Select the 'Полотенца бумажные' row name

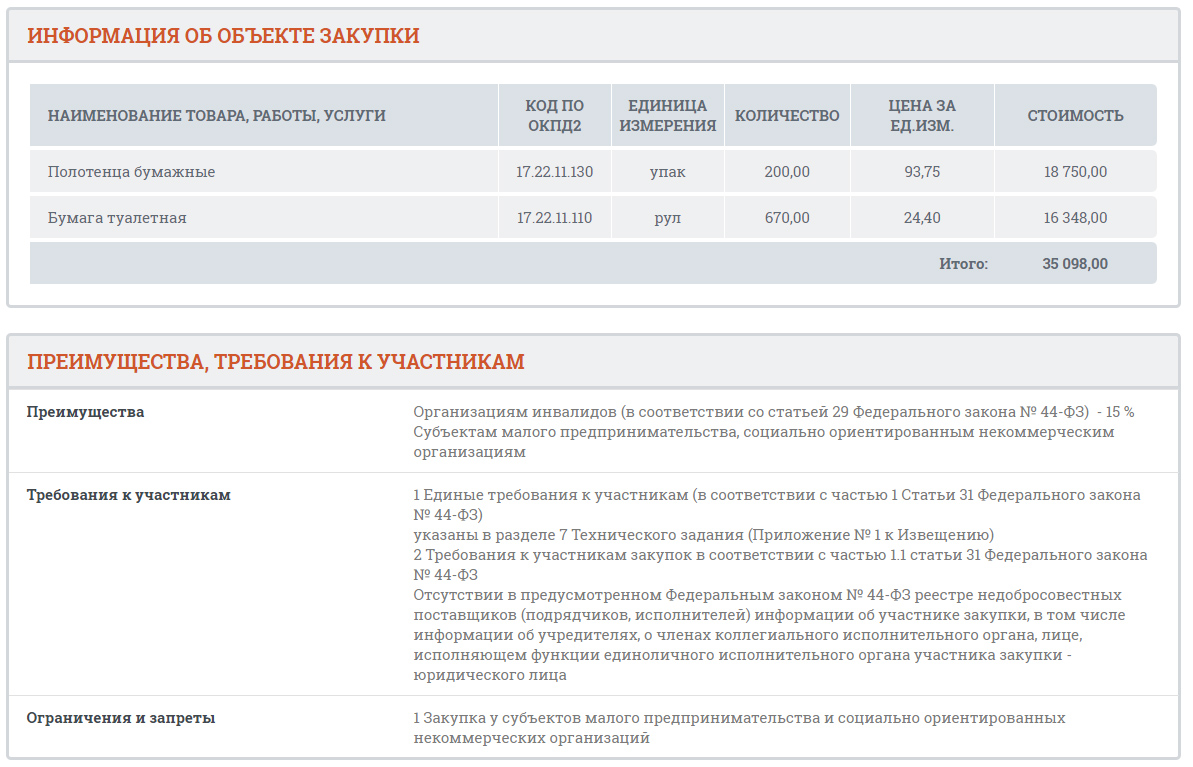click(x=131, y=172)
